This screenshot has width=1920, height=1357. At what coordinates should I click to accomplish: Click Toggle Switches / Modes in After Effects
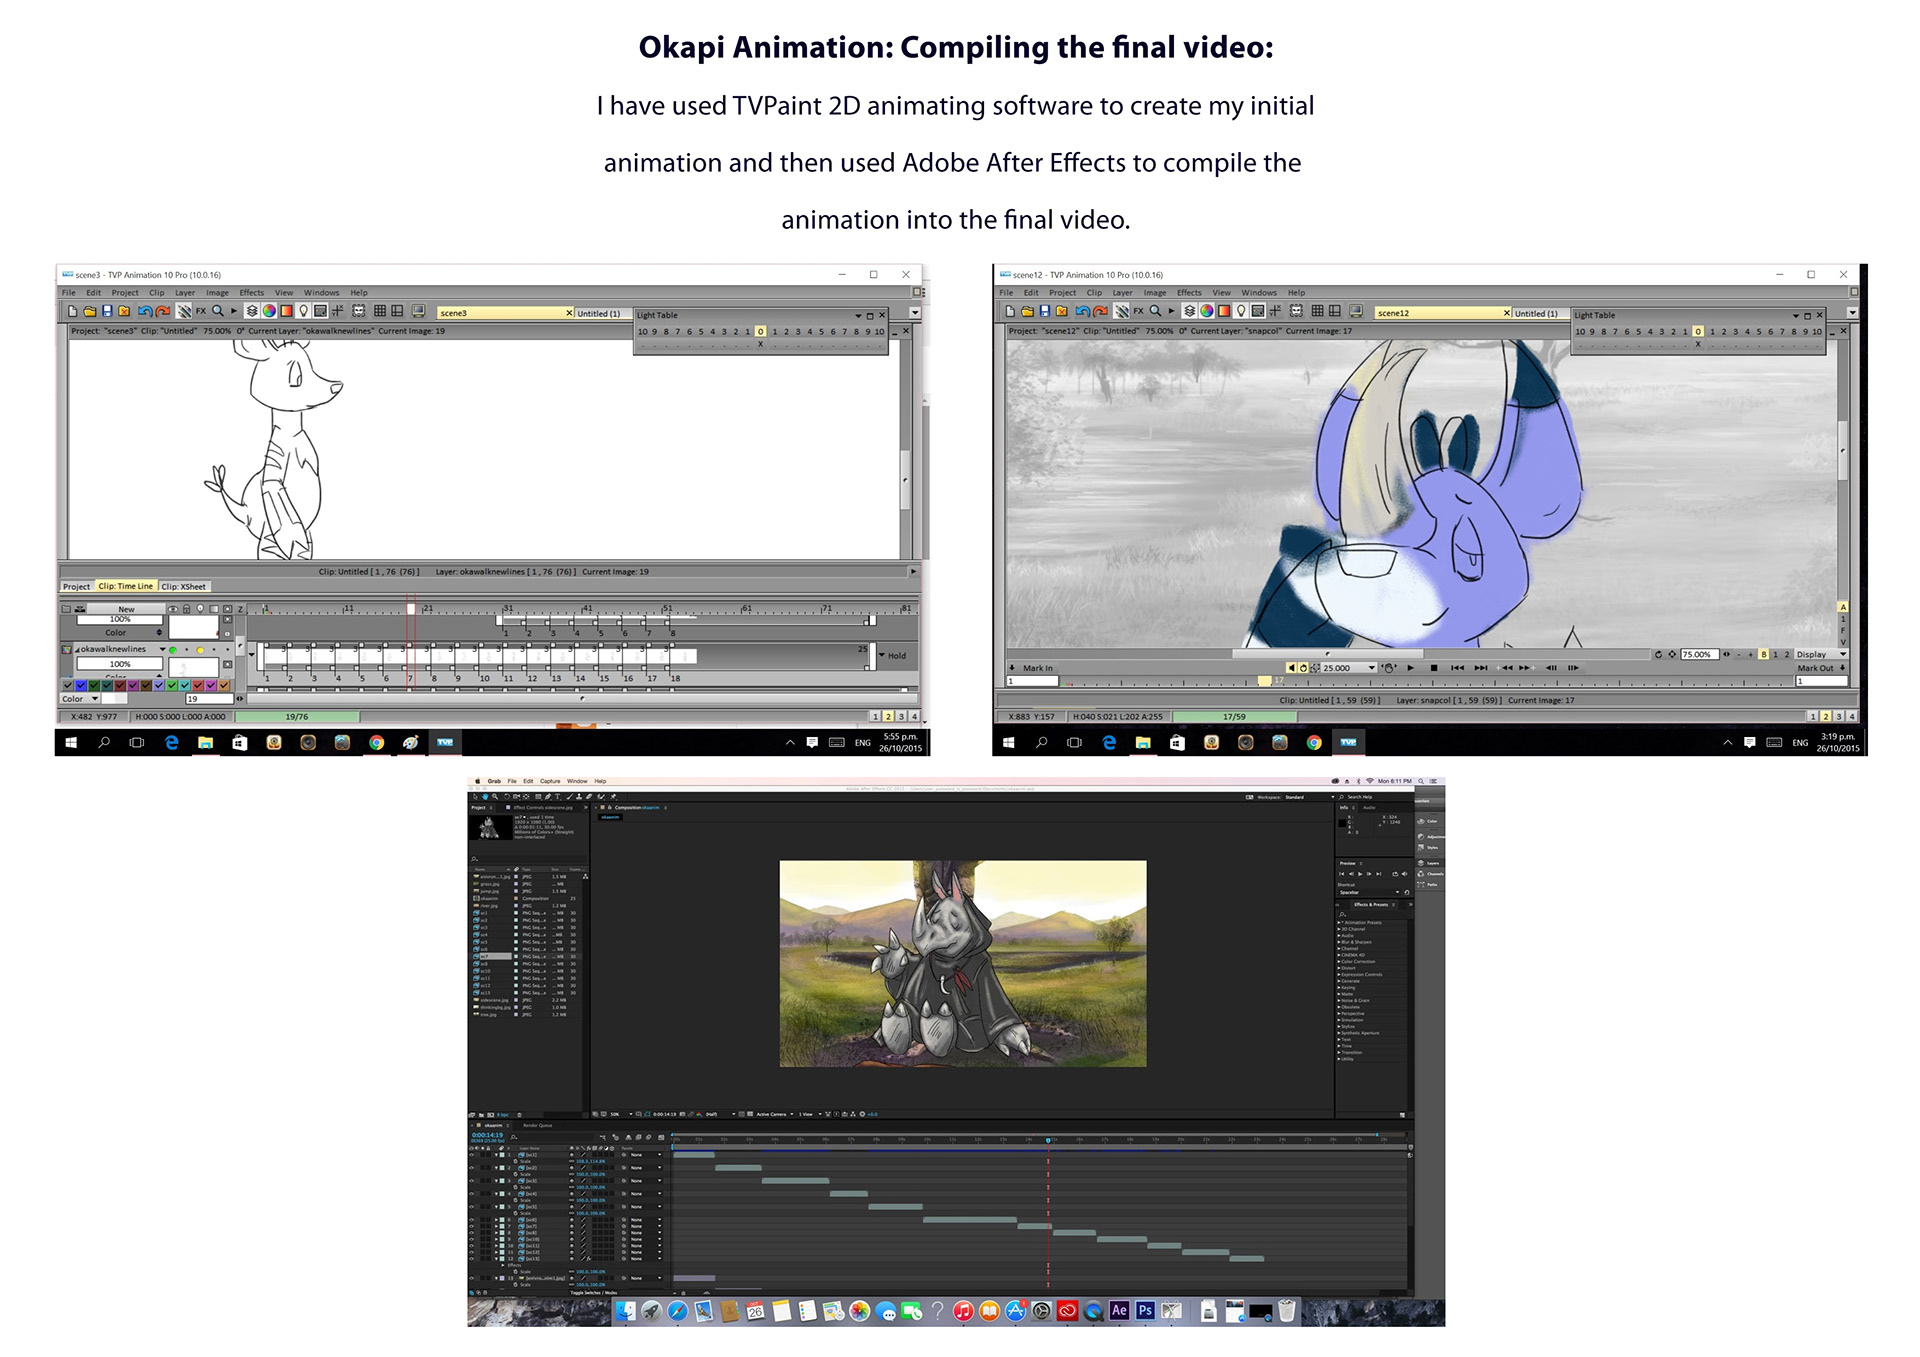pyautogui.click(x=594, y=1293)
